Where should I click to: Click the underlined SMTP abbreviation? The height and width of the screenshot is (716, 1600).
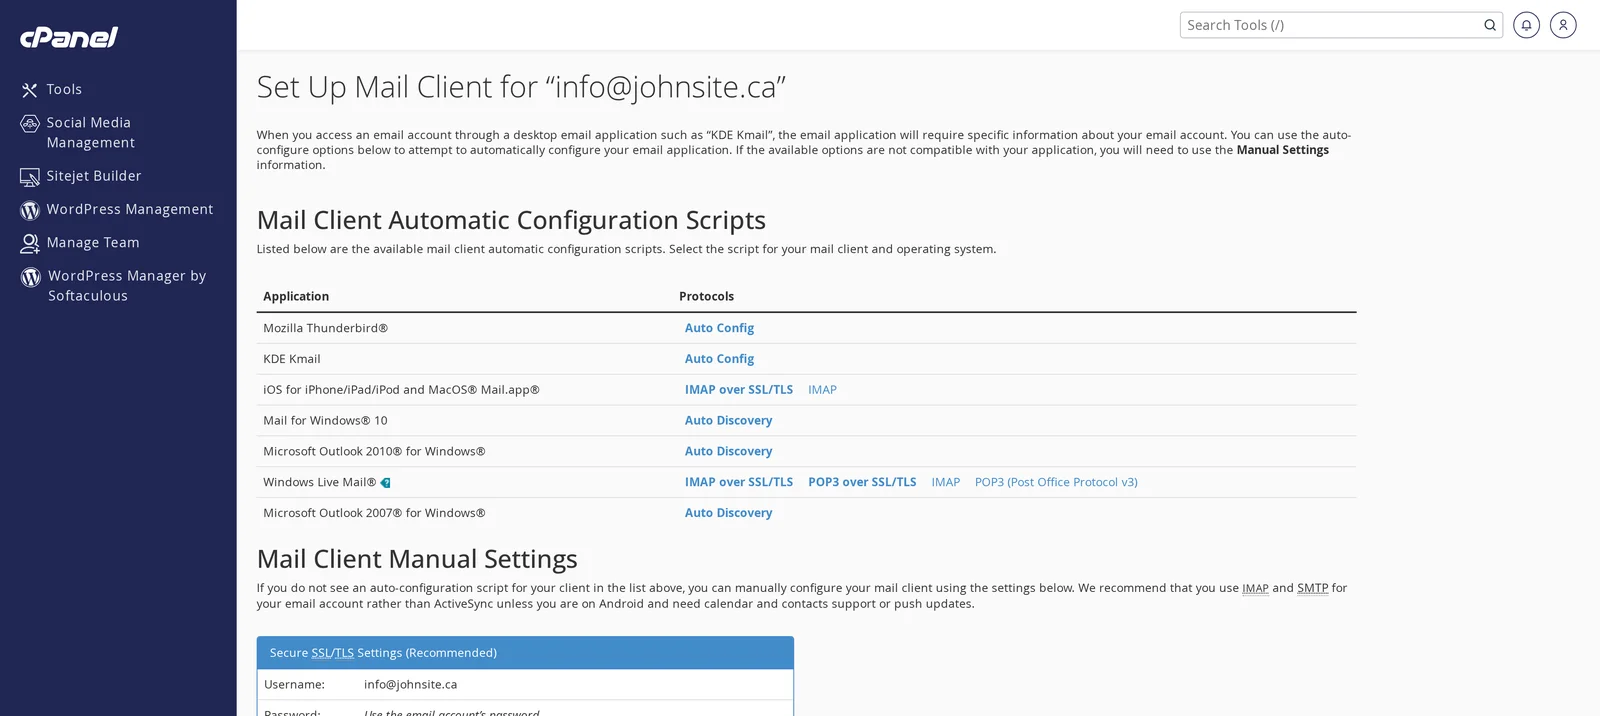click(1312, 588)
